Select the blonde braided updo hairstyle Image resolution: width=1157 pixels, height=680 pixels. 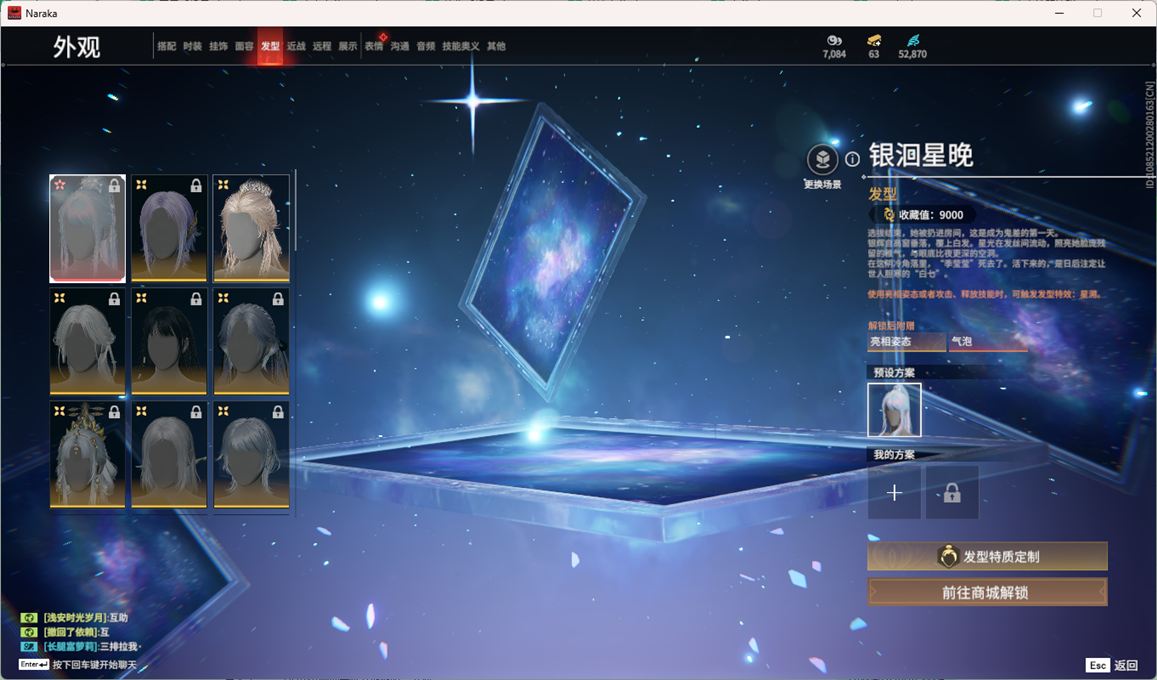tap(251, 228)
